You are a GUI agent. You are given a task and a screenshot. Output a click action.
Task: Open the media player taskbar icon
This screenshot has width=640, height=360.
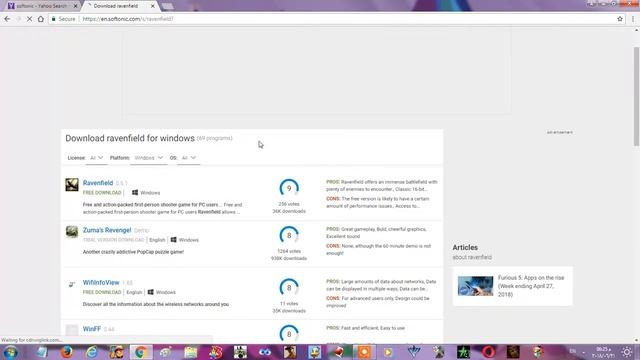click(x=388, y=352)
